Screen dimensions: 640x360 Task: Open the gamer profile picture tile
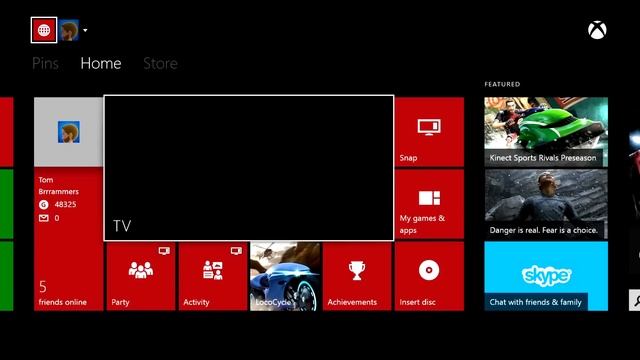click(x=69, y=132)
